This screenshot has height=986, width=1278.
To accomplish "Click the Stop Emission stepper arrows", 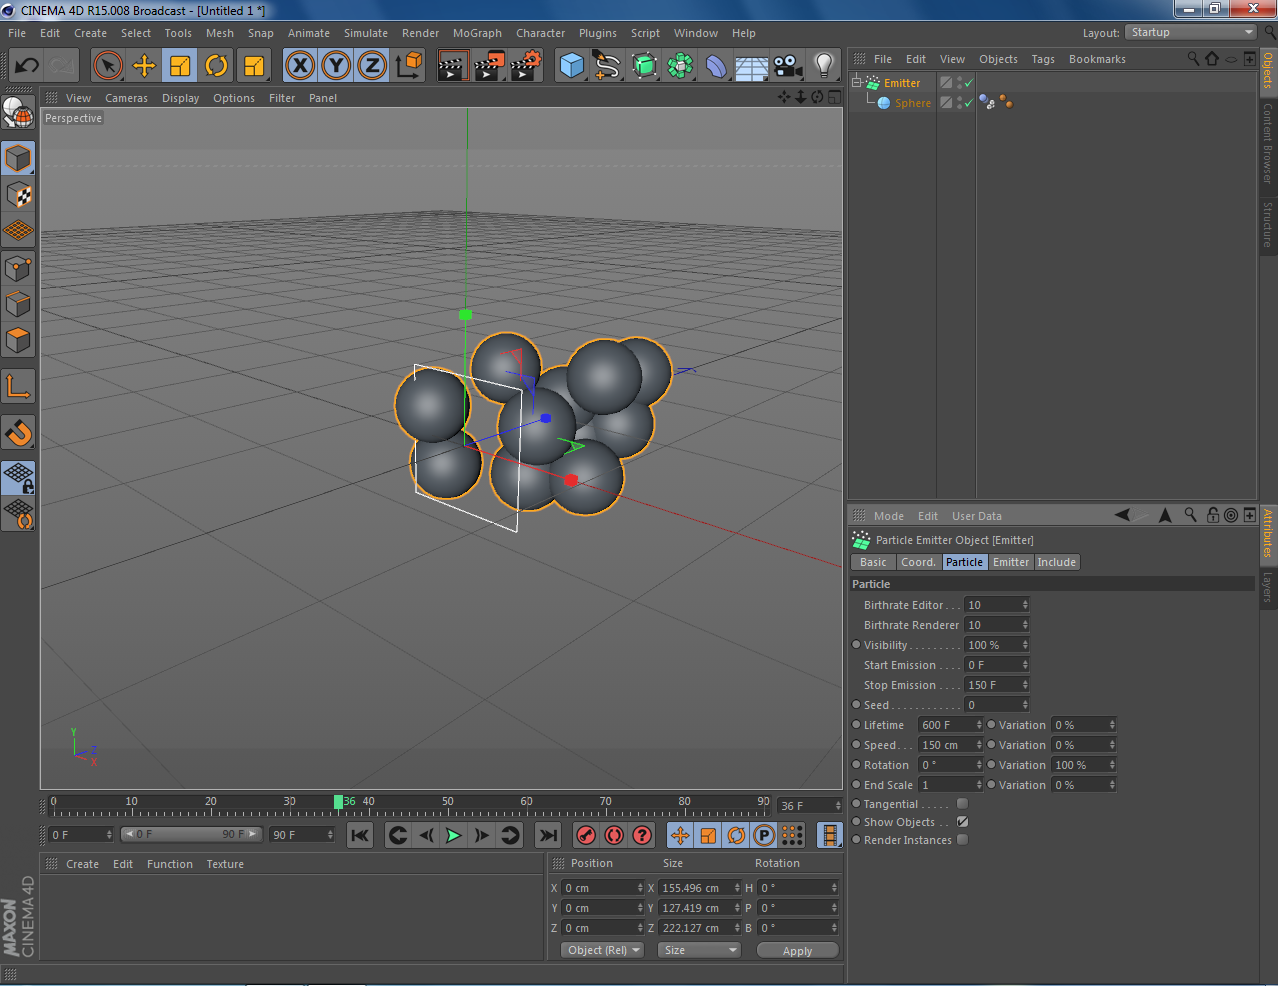I will tap(1025, 685).
